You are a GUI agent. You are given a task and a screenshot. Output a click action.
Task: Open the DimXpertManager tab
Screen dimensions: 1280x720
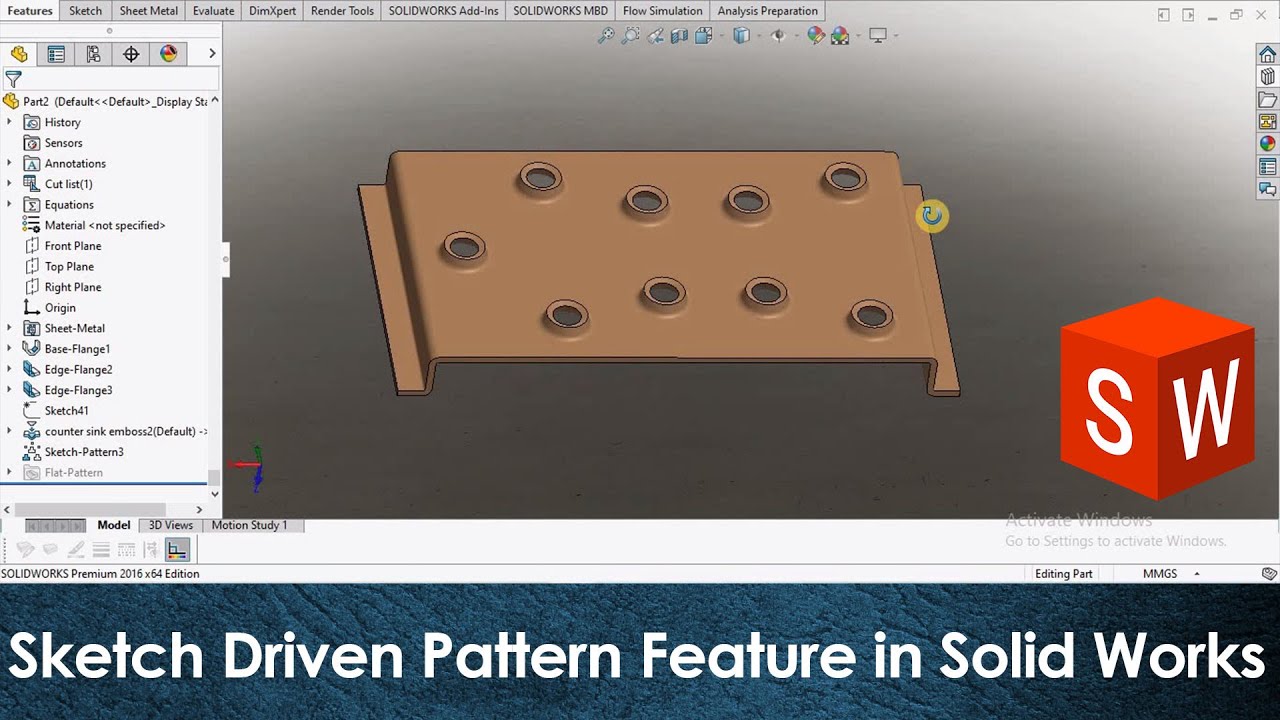click(131, 54)
